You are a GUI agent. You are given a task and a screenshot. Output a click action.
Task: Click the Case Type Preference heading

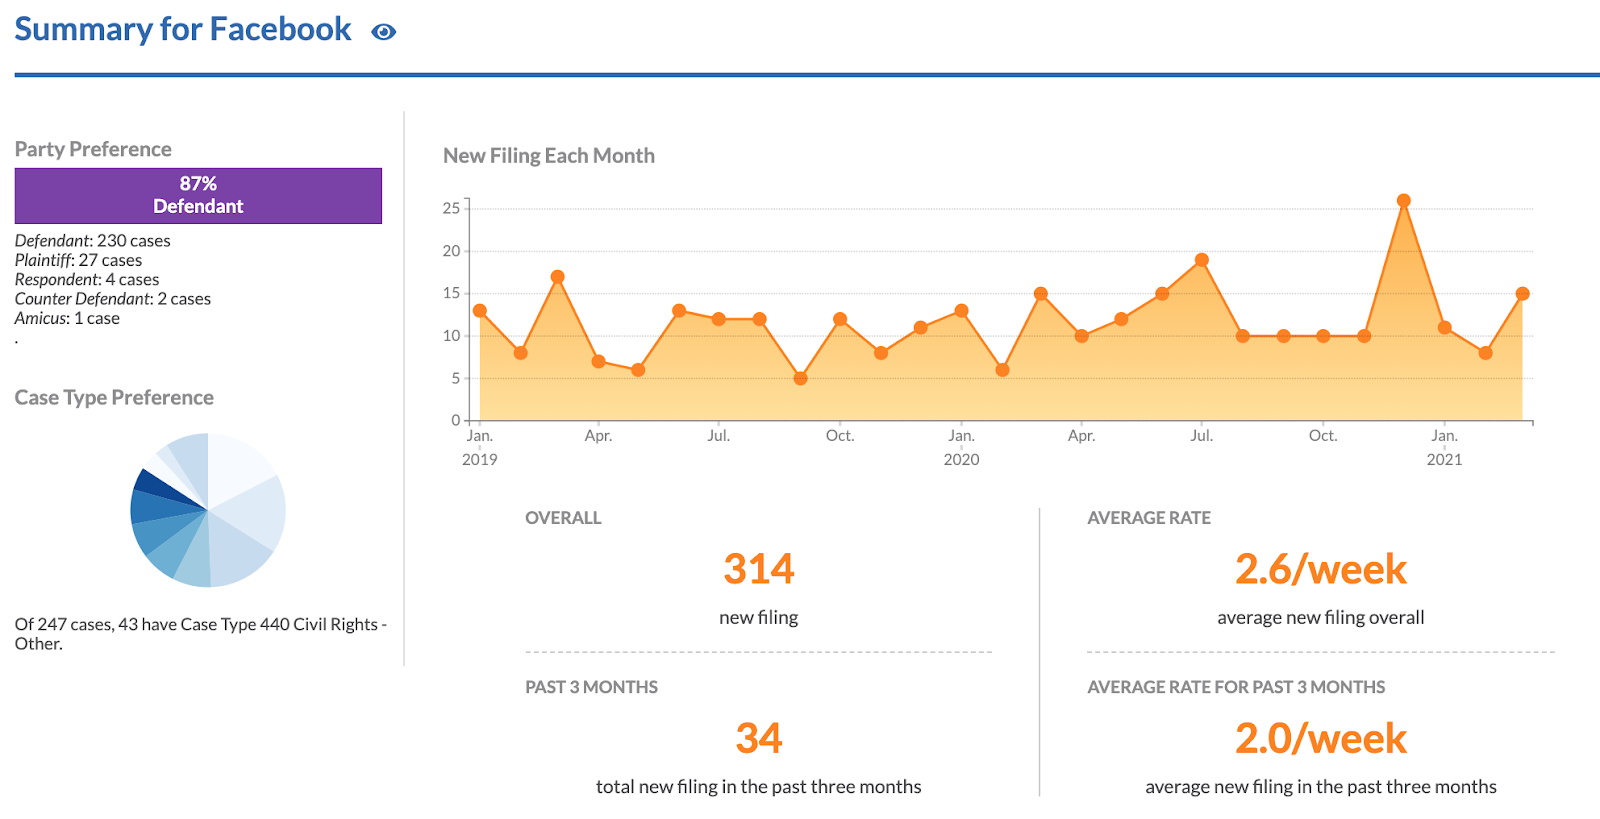(114, 397)
